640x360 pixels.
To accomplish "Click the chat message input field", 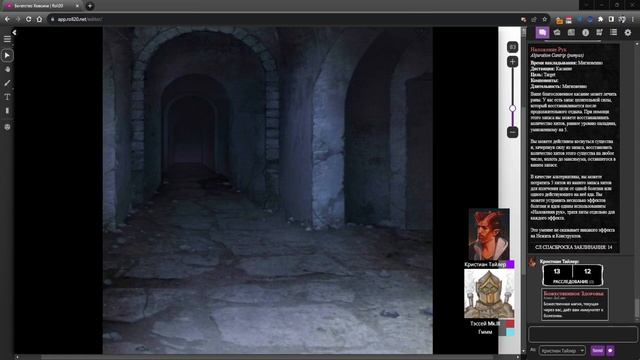I will (583, 334).
